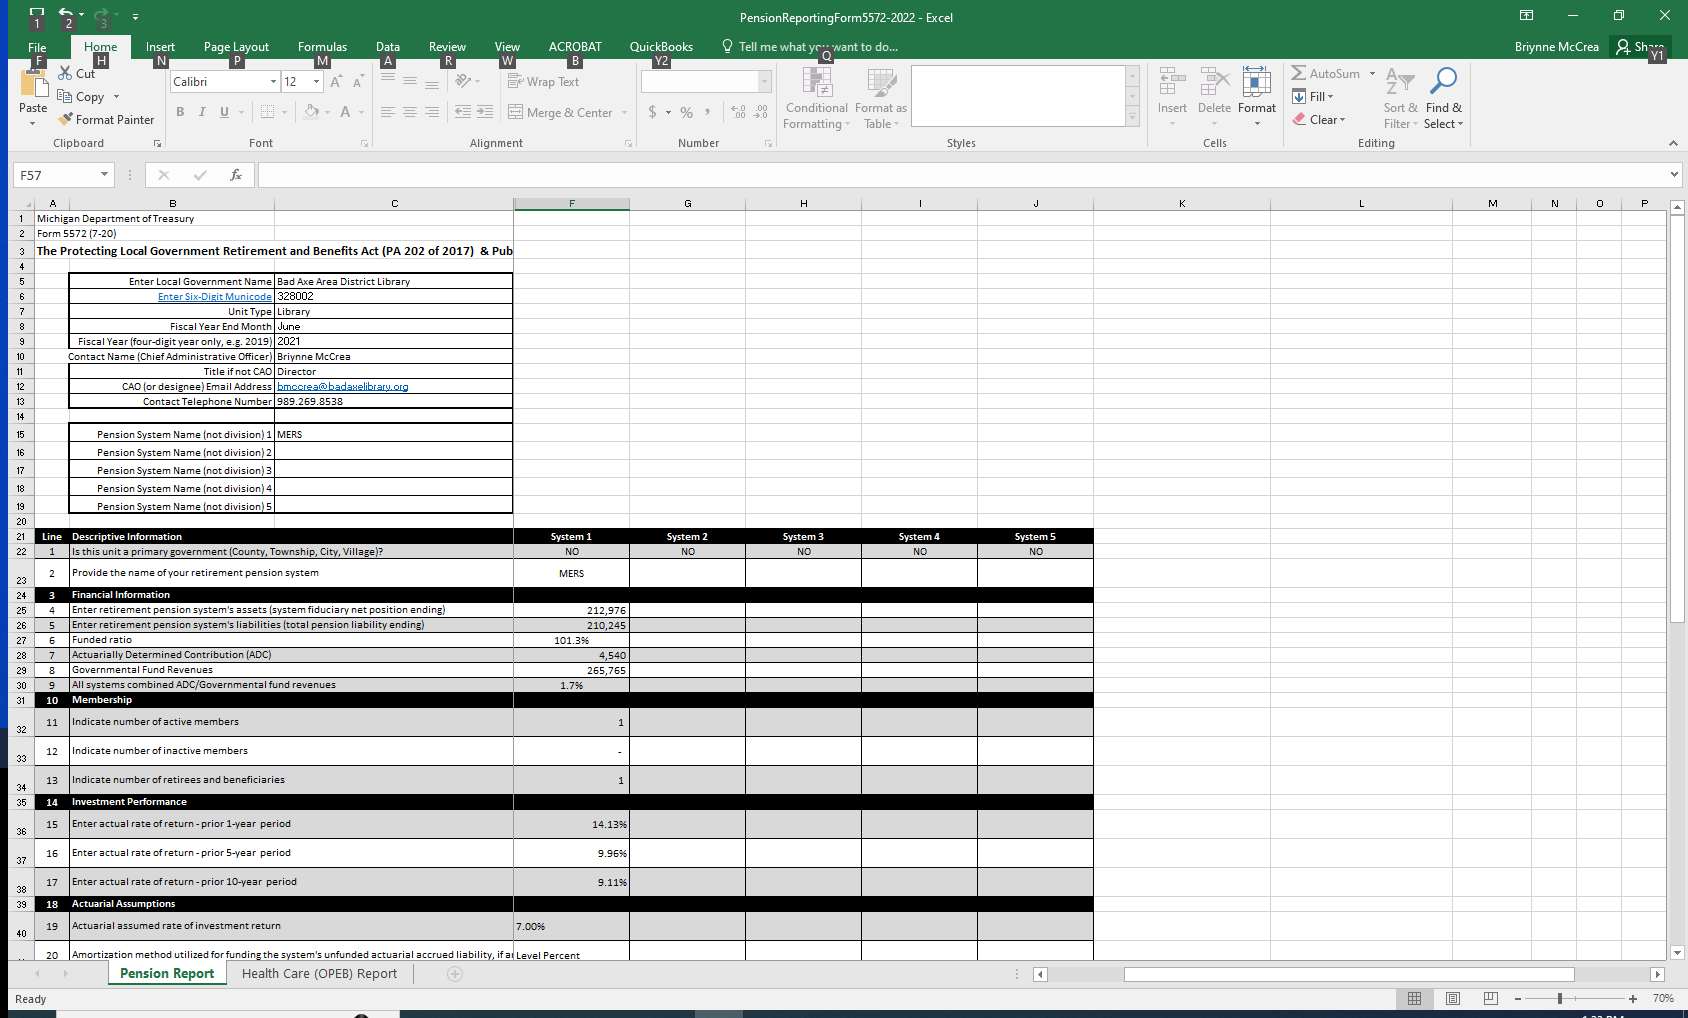
Task: Apply the Fill Color bucket
Action: [x=311, y=112]
